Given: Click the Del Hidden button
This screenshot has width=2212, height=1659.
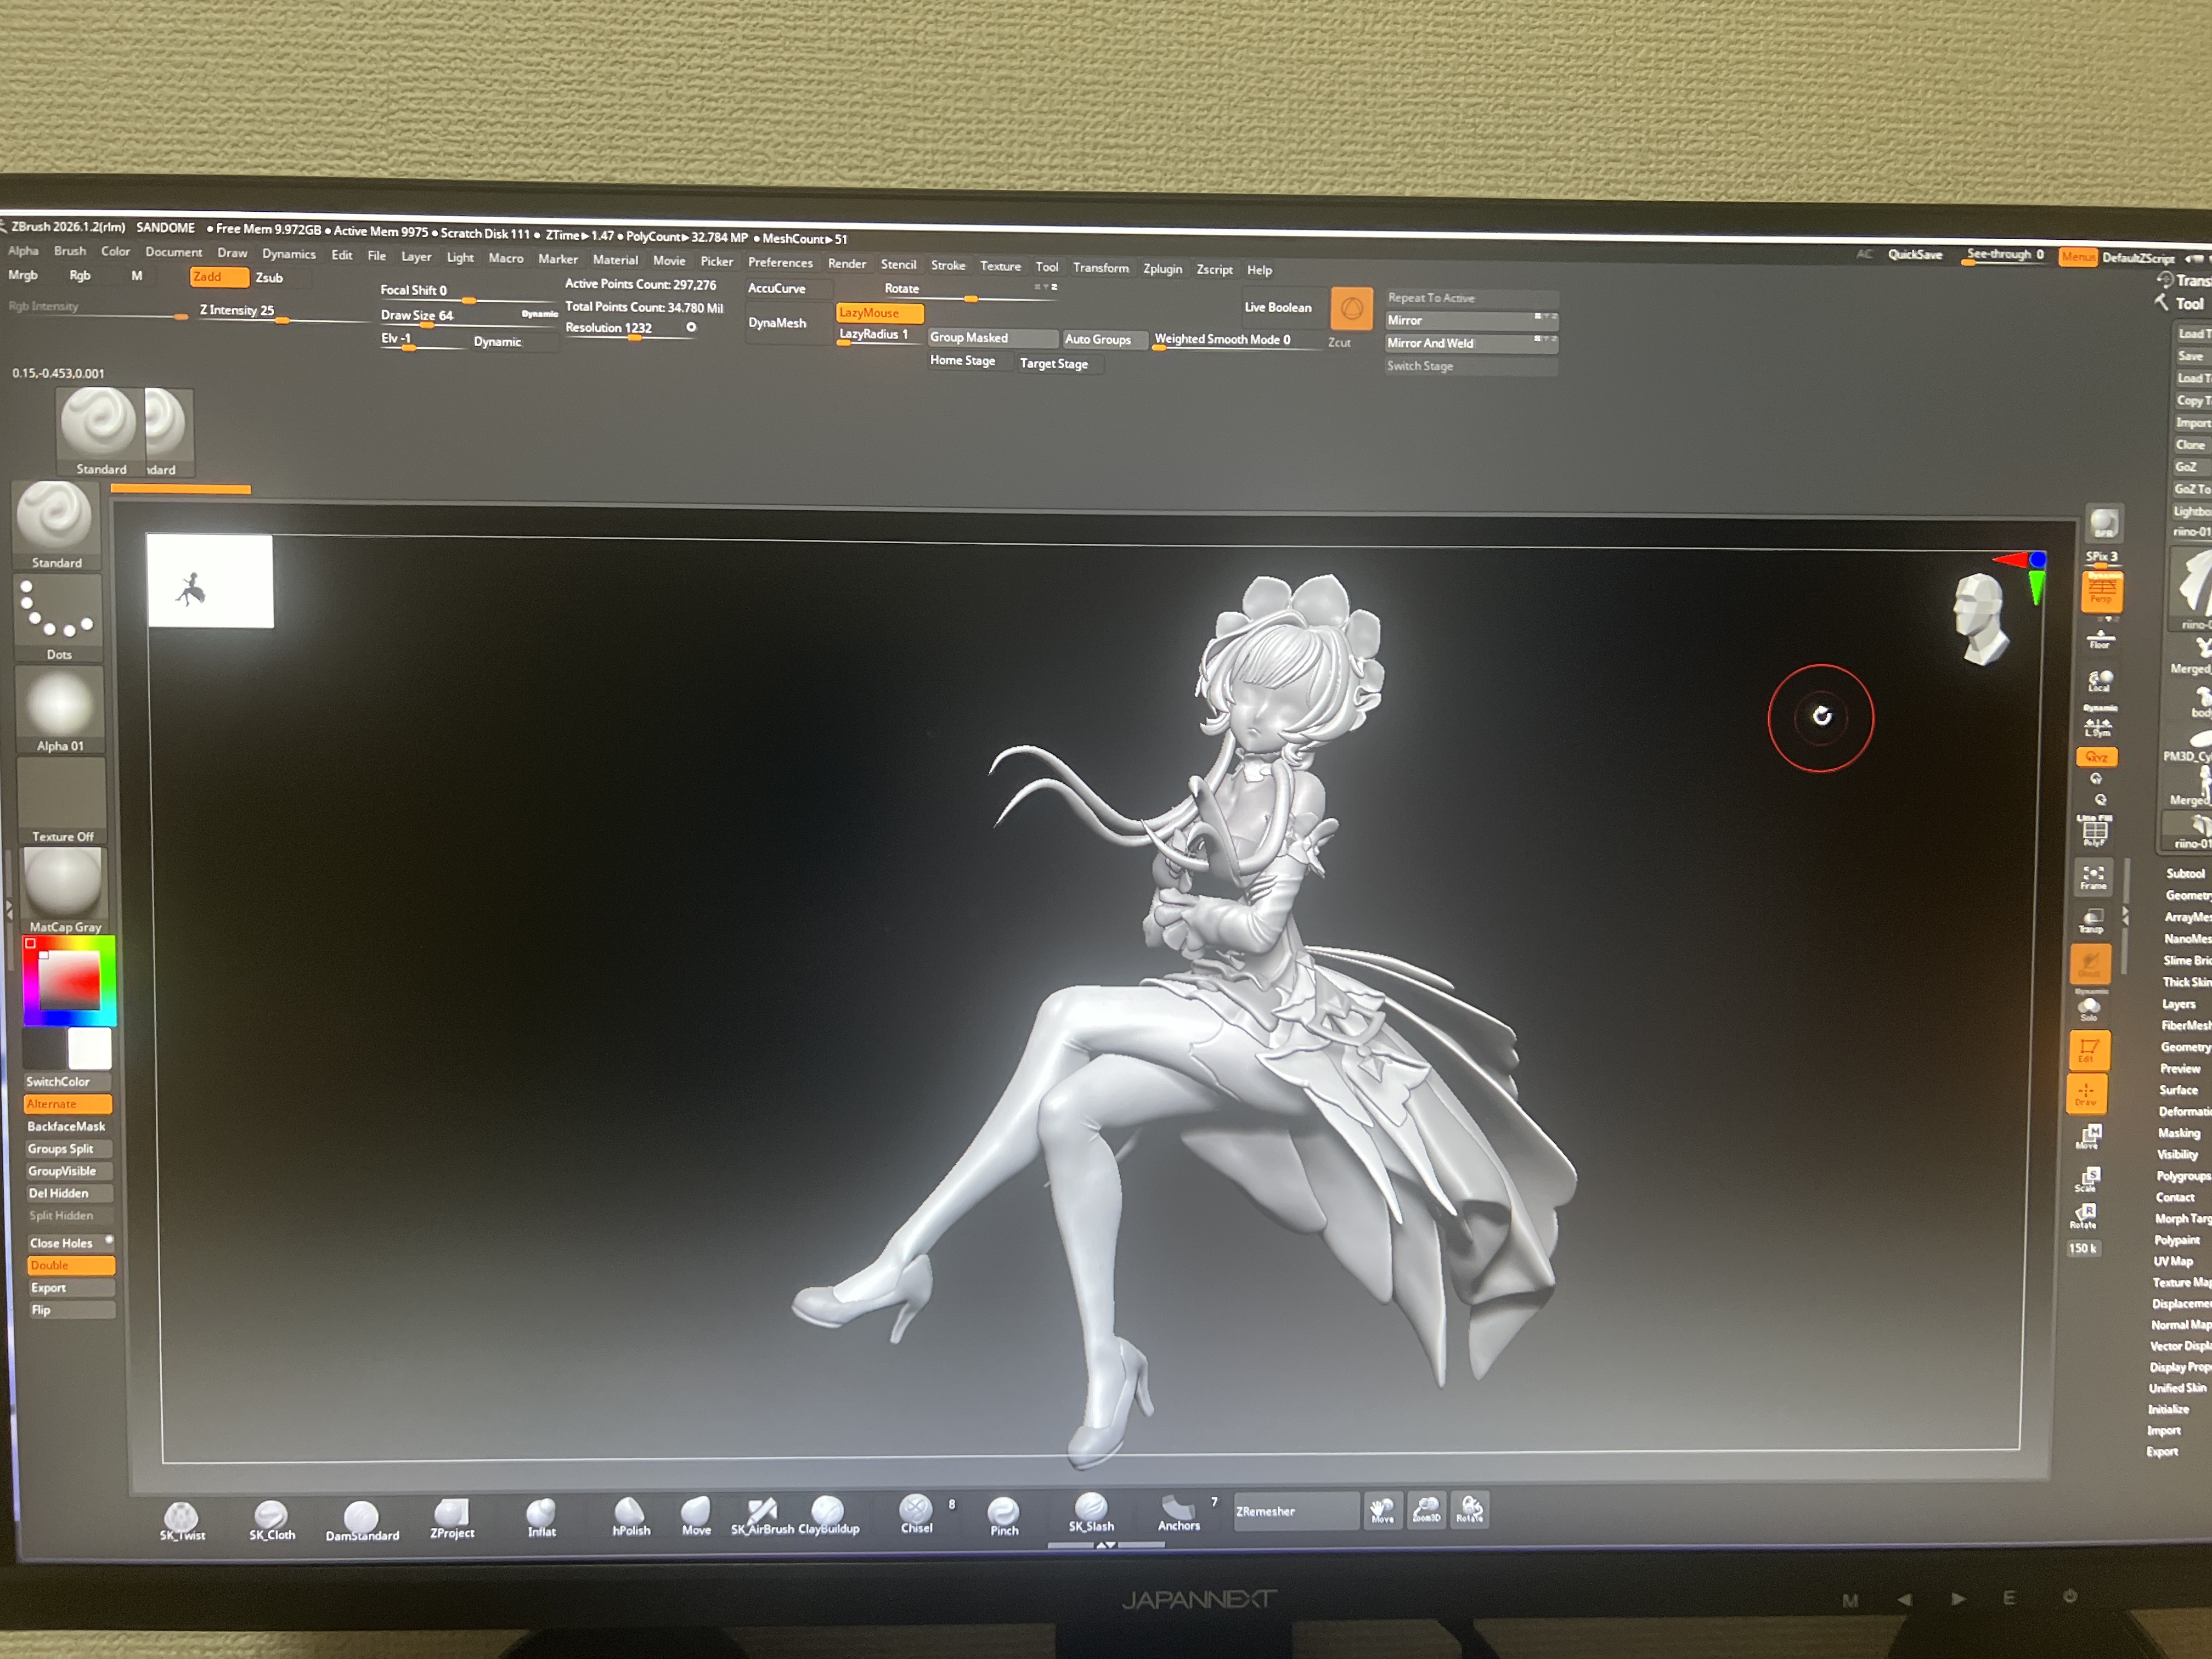Looking at the screenshot, I should (69, 1193).
